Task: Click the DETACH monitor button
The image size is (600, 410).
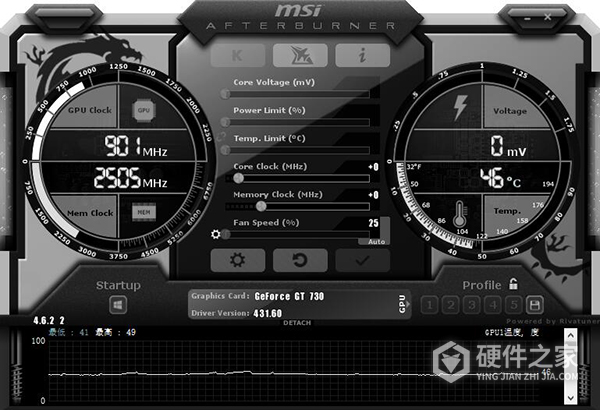Action: click(x=297, y=323)
